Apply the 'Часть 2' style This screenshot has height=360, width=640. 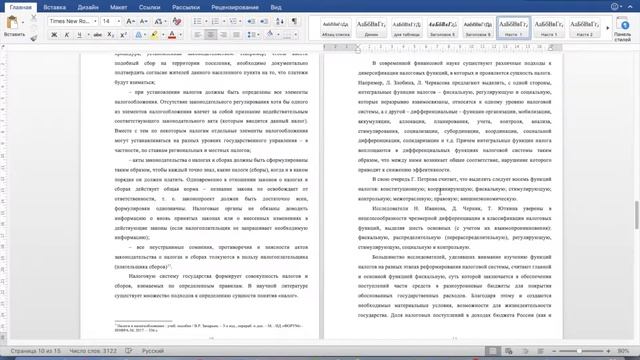(584, 28)
